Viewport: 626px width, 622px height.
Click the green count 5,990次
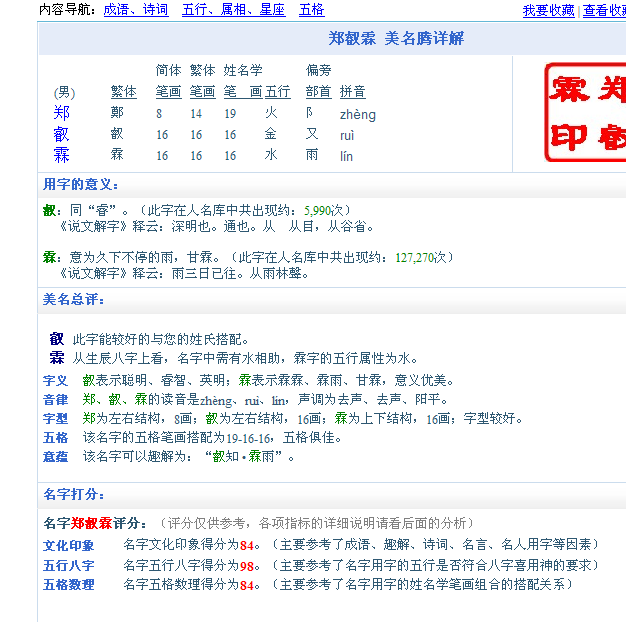(x=323, y=210)
